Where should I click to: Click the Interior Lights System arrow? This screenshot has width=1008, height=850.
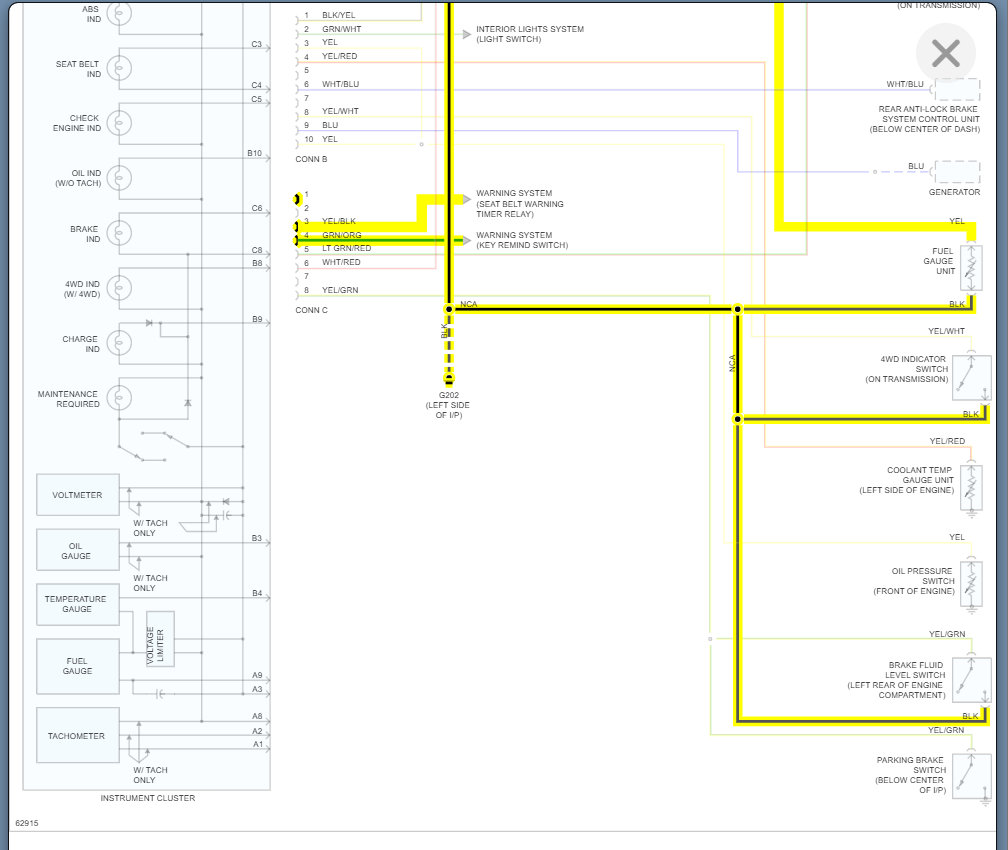[467, 34]
